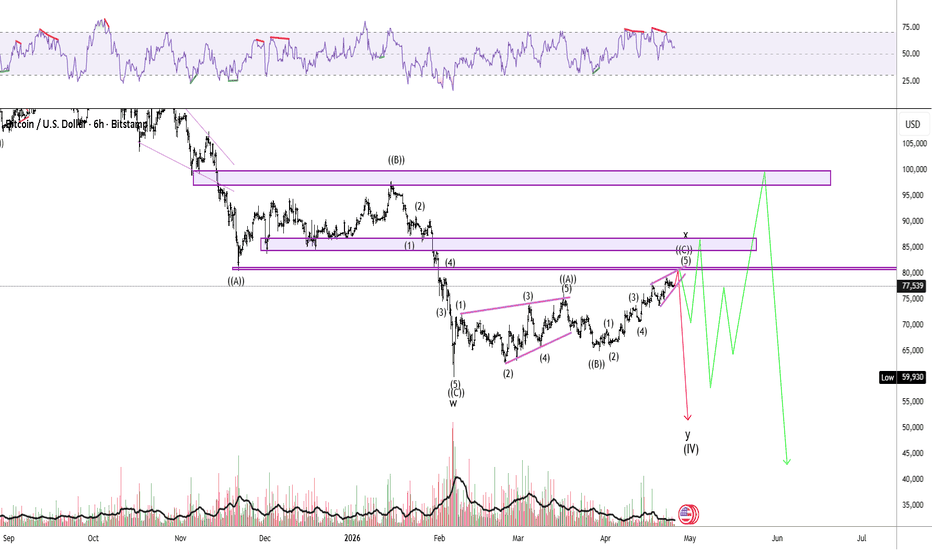Select the 'w' wave label below February low
Image resolution: width=932 pixels, height=550 pixels.
453,404
